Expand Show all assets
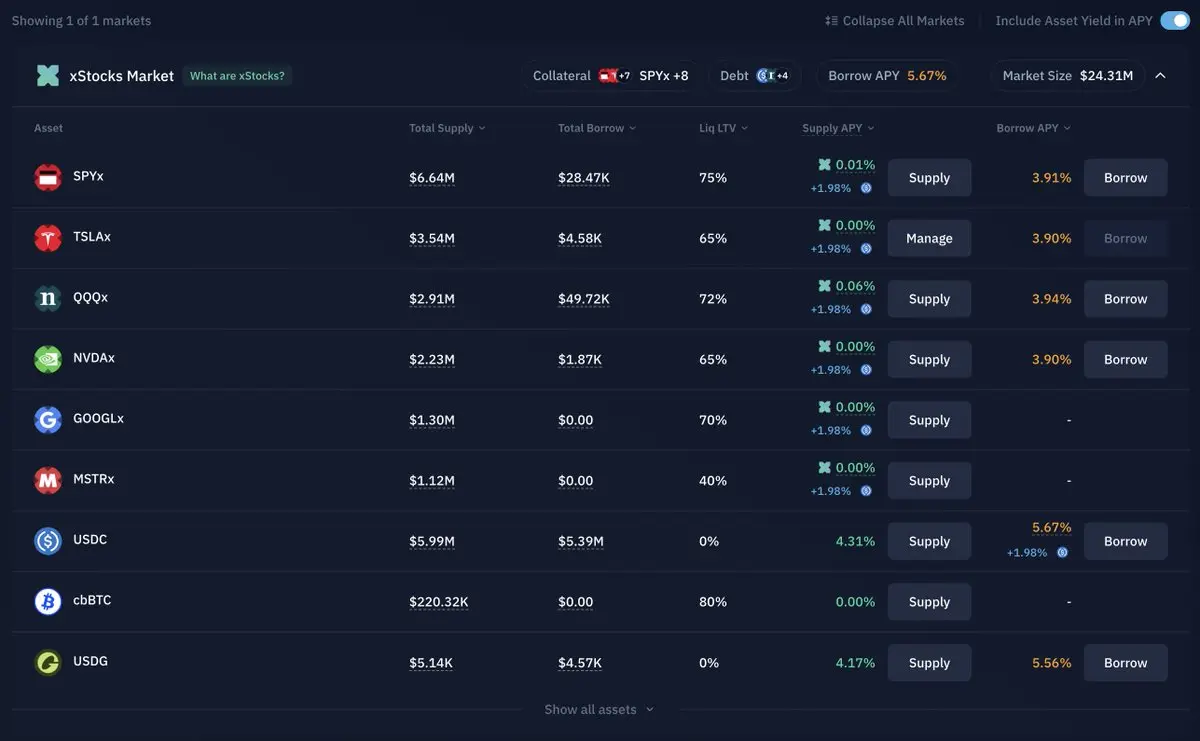This screenshot has height=741, width=1200. [x=599, y=709]
